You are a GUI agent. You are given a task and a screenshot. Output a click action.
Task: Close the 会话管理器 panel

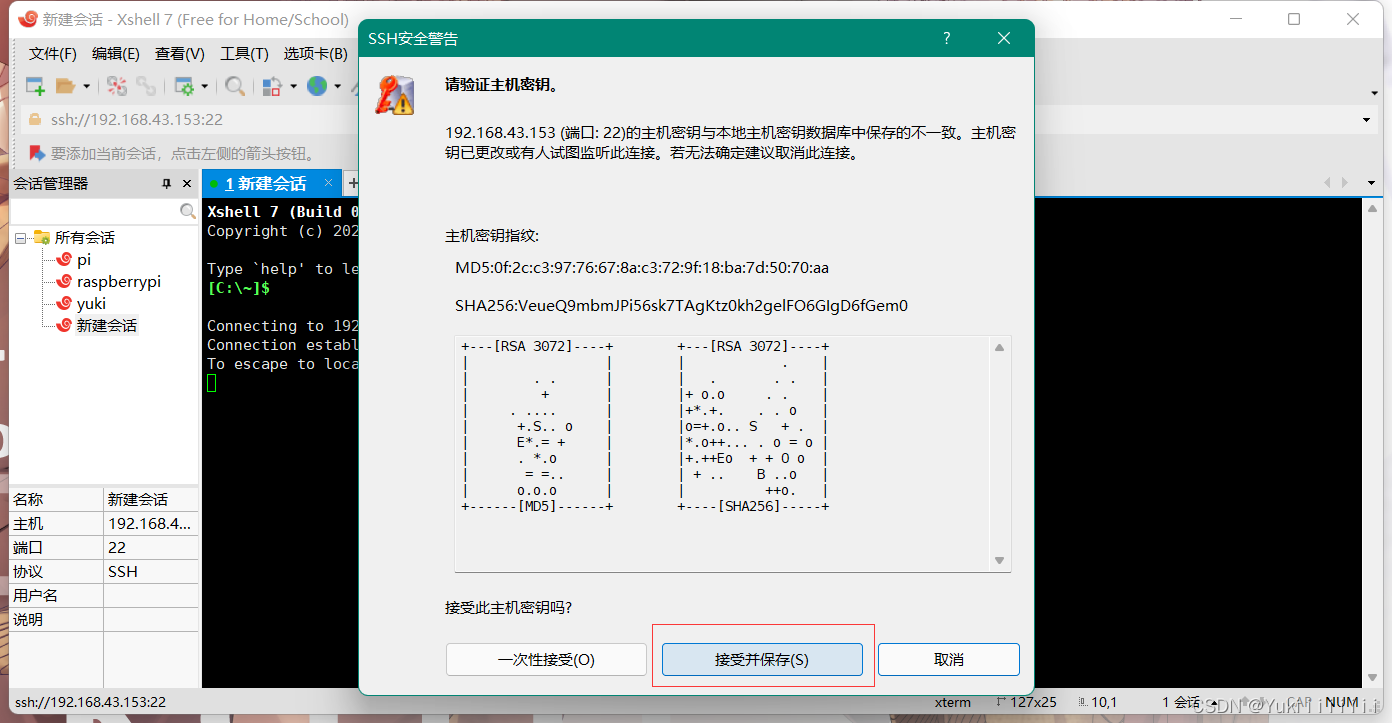[x=187, y=184]
